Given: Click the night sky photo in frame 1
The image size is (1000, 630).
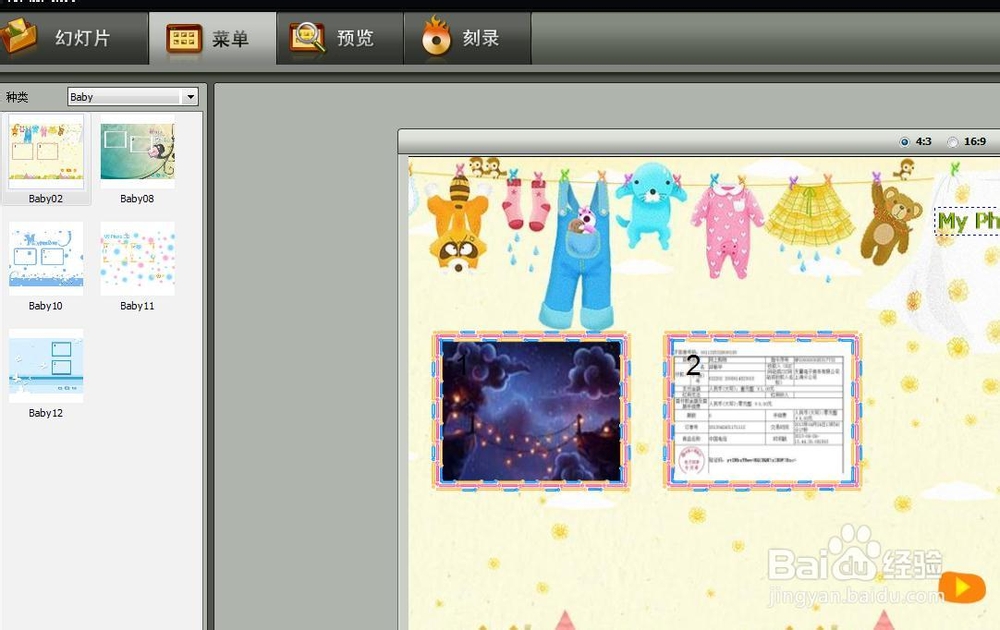Looking at the screenshot, I should [531, 411].
